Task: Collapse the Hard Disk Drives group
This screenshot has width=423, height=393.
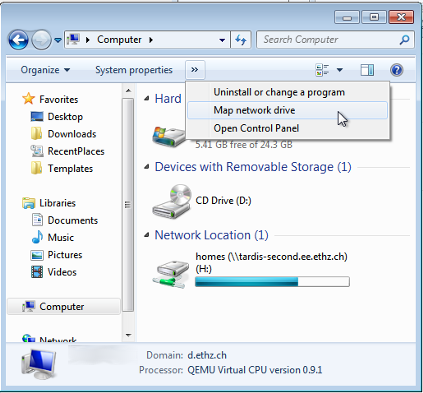Action: (x=147, y=98)
